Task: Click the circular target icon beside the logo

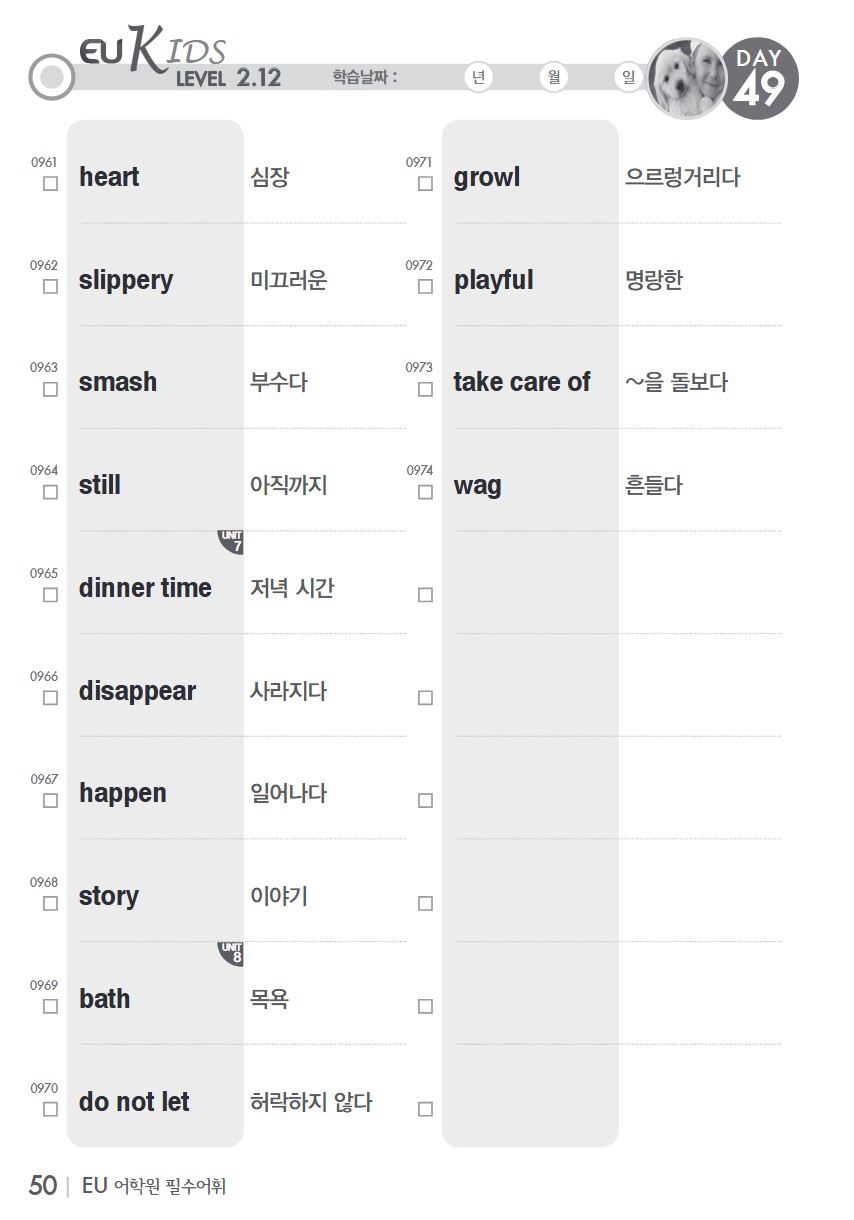Action: [x=52, y=77]
